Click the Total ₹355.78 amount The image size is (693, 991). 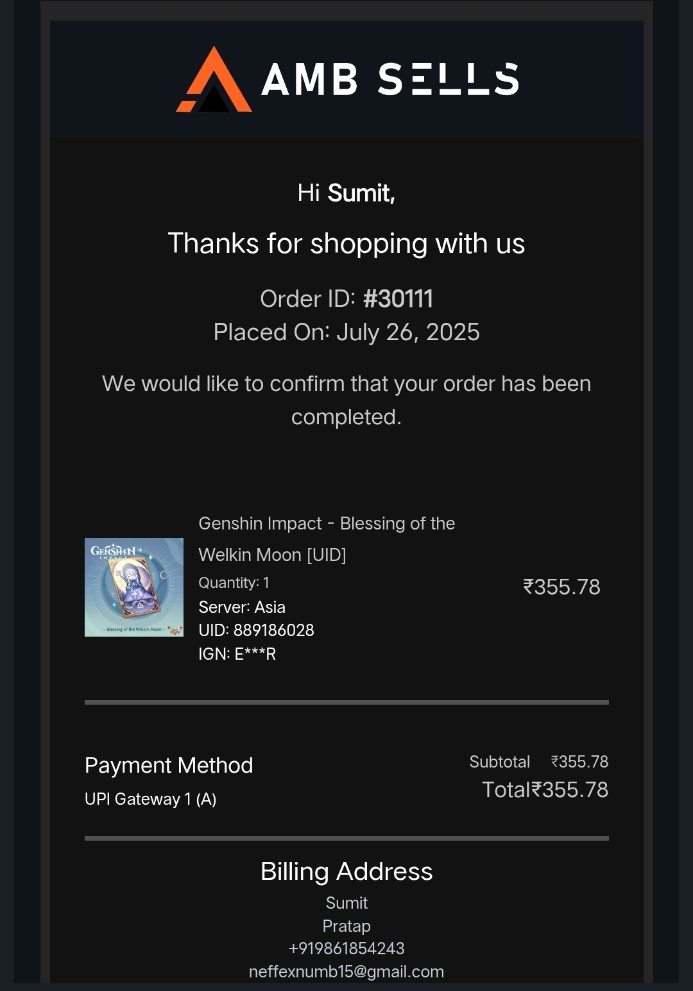tap(545, 789)
